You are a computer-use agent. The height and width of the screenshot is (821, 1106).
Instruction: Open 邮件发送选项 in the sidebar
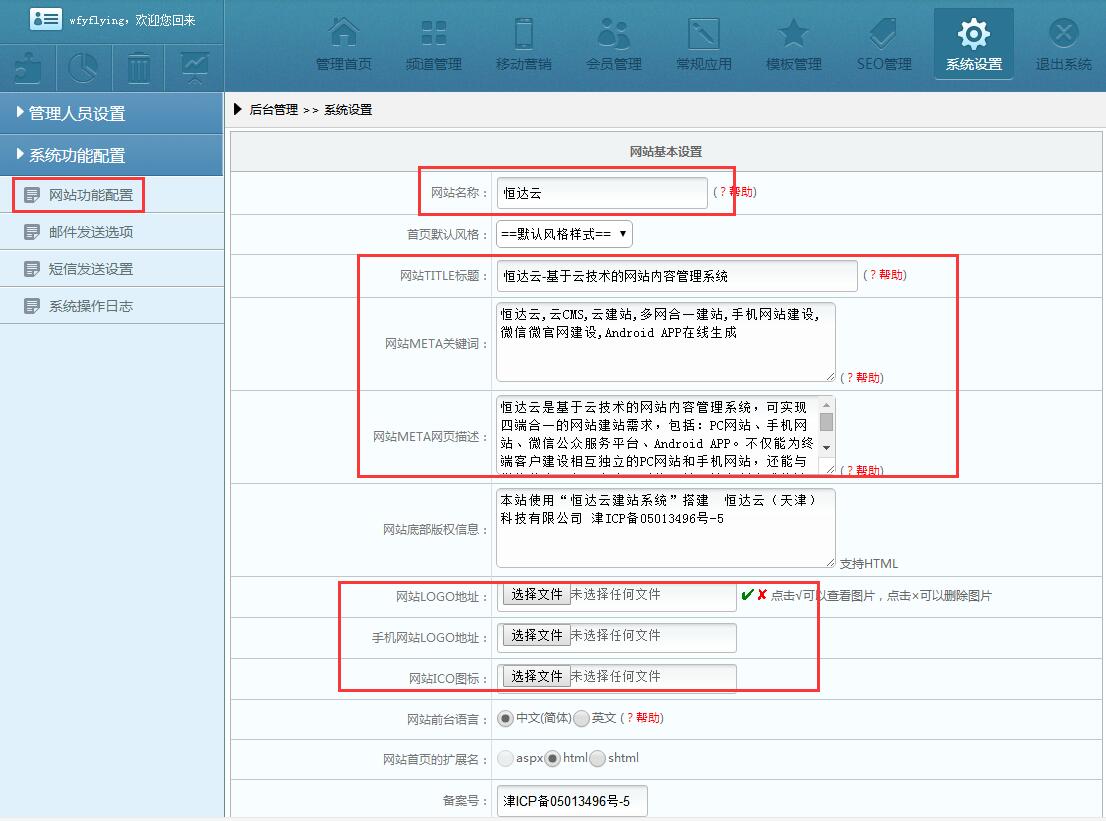click(x=90, y=232)
